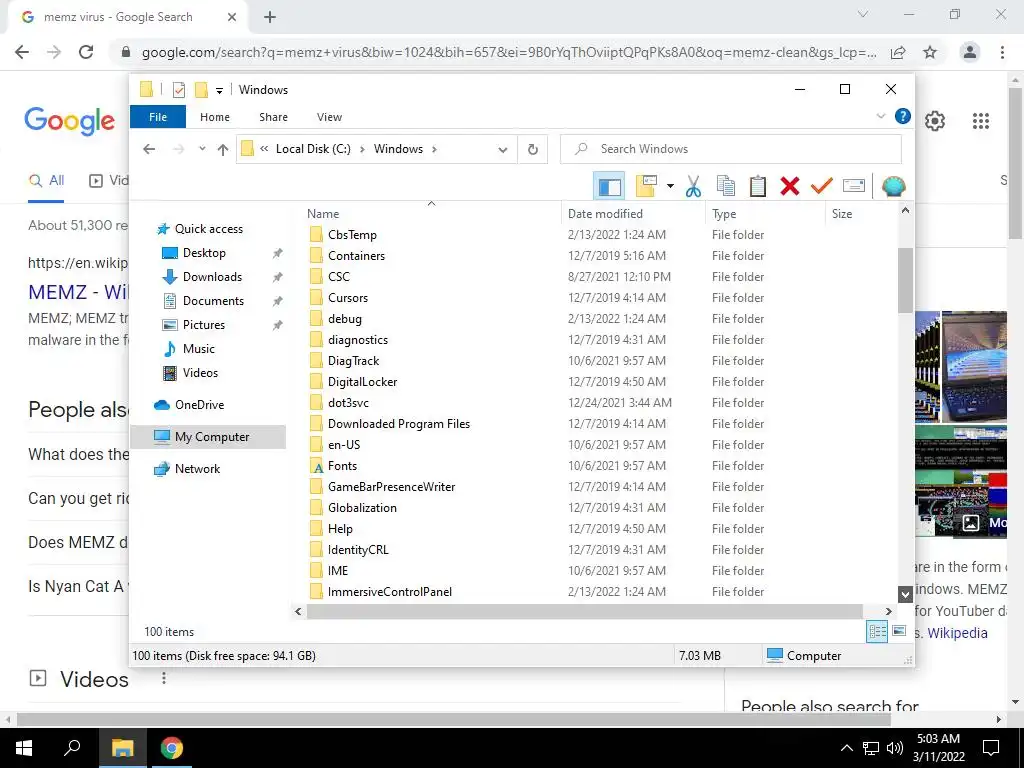Open Google apps grid icon
This screenshot has height=768, width=1024.
click(x=980, y=121)
